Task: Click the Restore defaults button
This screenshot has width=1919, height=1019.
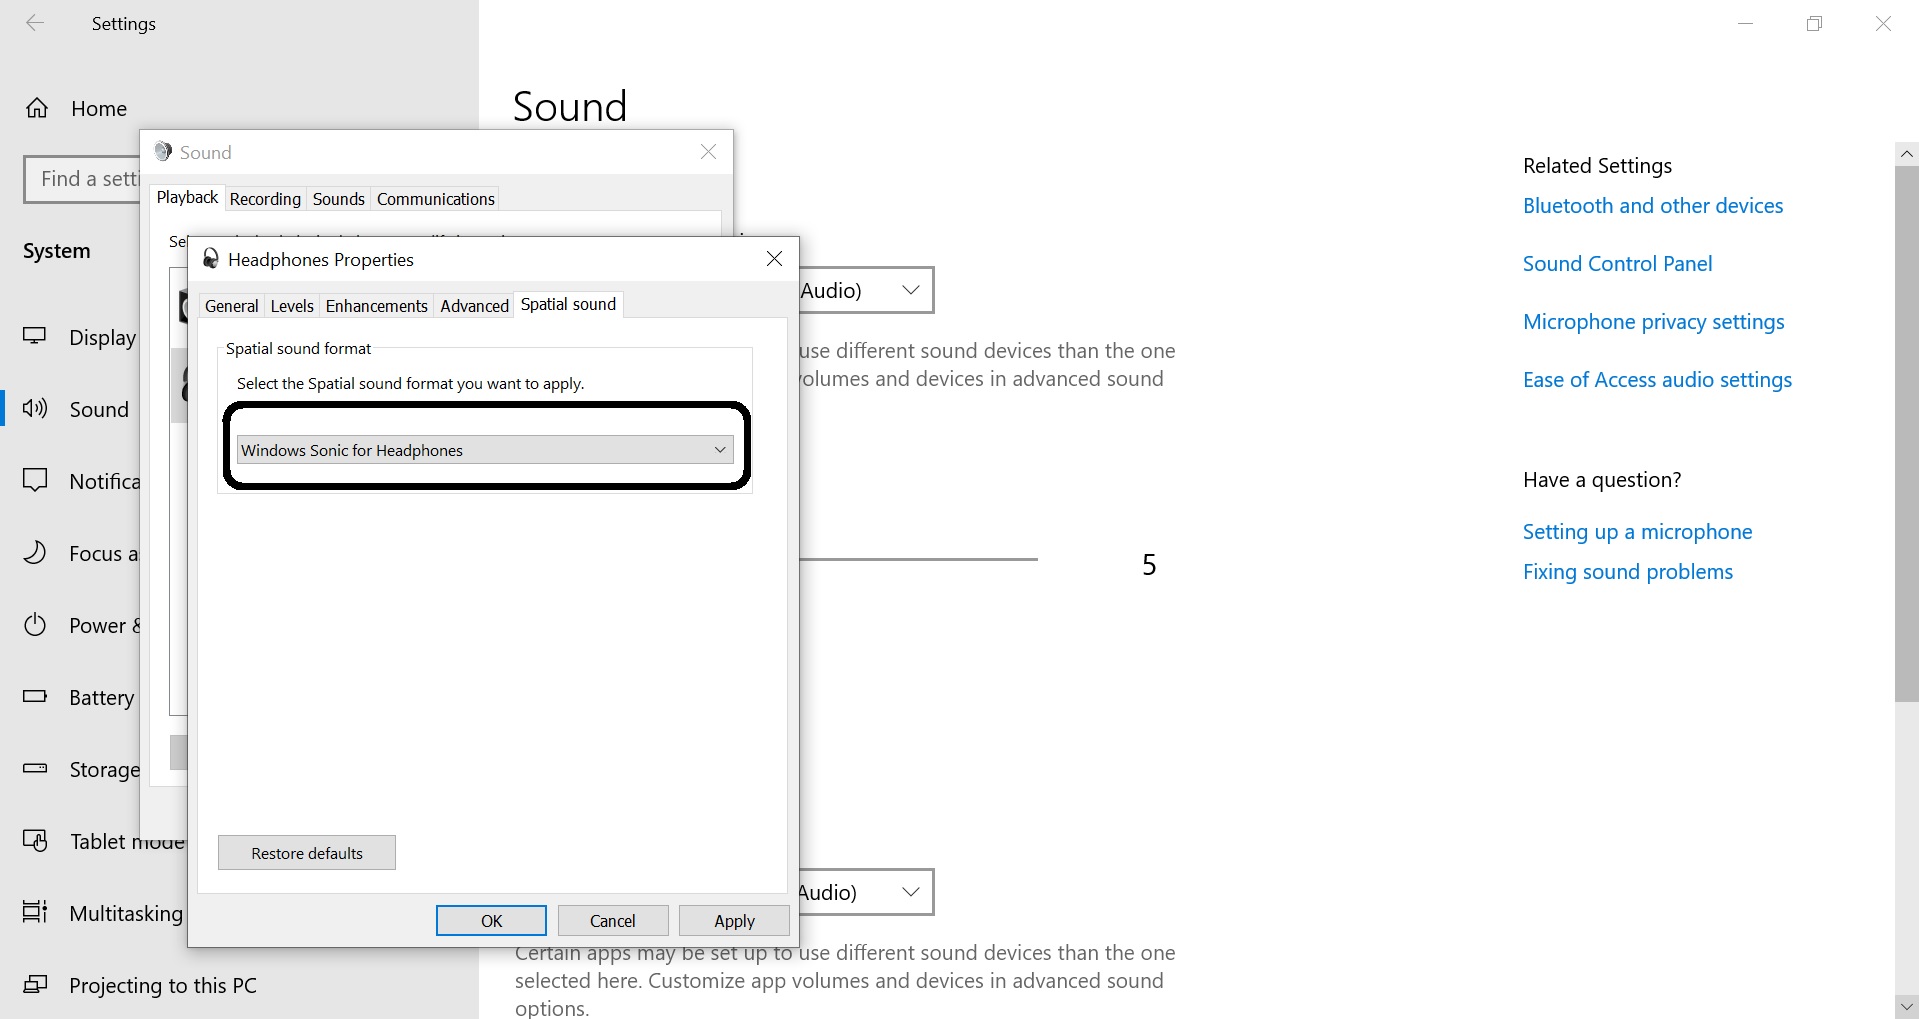Action: tap(307, 853)
